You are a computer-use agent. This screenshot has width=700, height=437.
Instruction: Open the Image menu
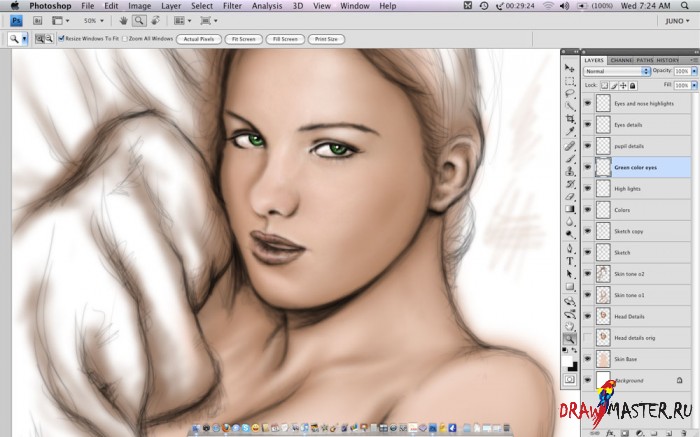coord(139,6)
